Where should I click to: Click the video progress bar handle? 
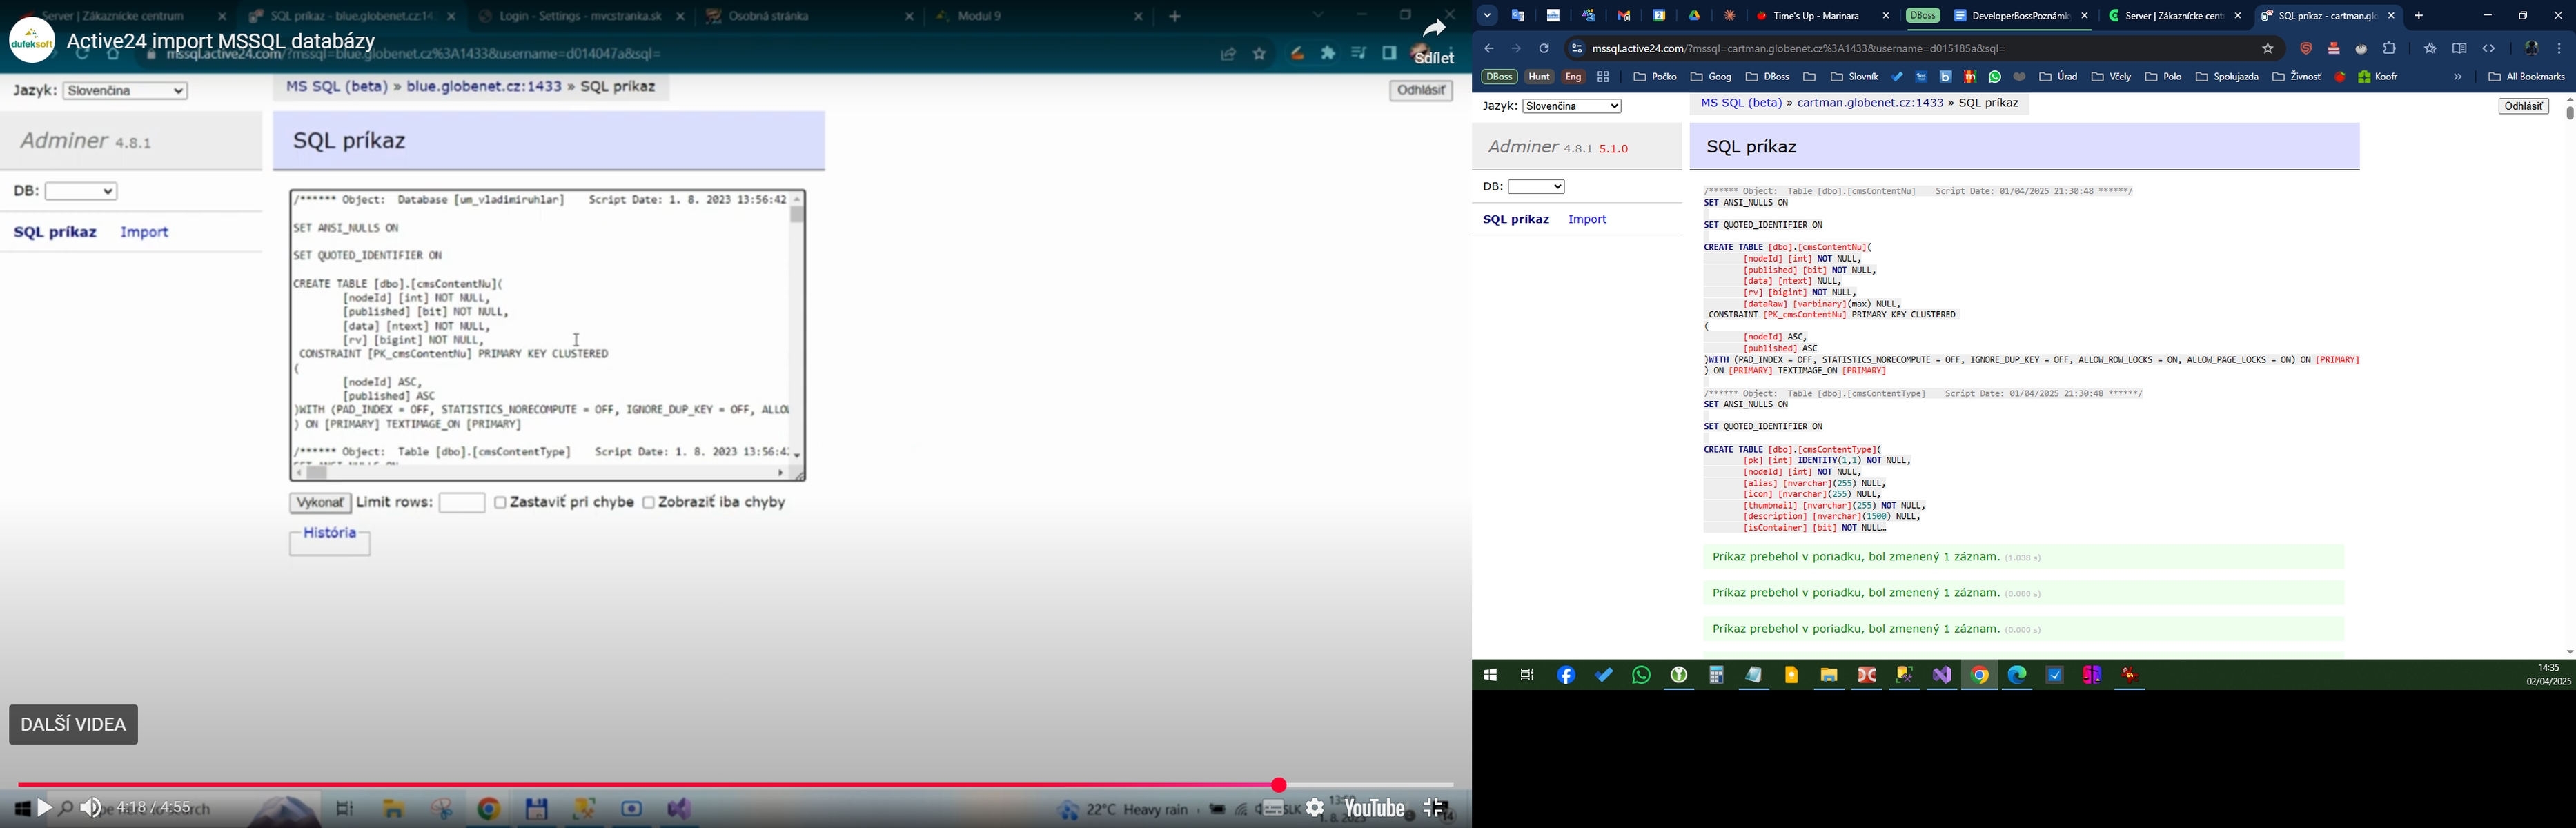click(1279, 785)
